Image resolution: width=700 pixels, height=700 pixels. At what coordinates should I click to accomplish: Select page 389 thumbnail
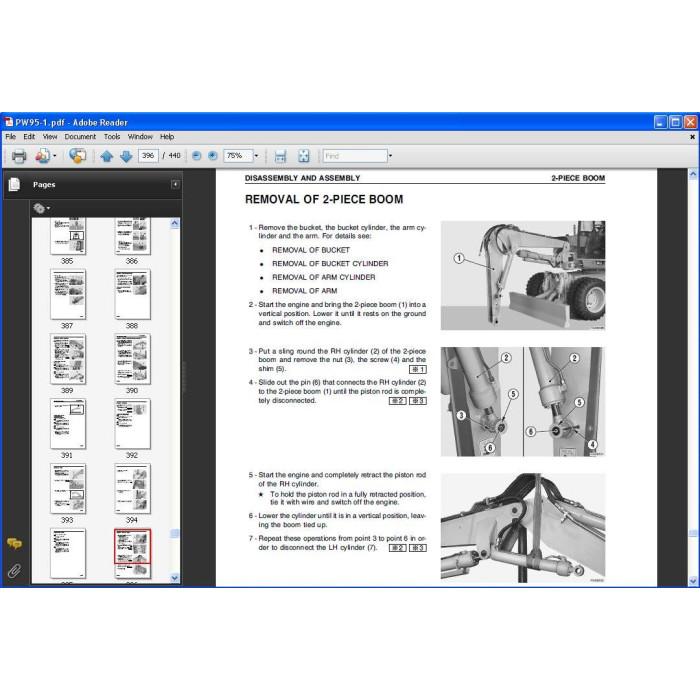pyautogui.click(x=68, y=359)
